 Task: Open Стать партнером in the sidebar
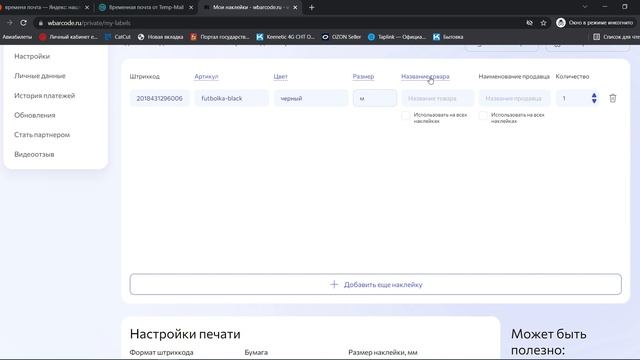coord(42,135)
